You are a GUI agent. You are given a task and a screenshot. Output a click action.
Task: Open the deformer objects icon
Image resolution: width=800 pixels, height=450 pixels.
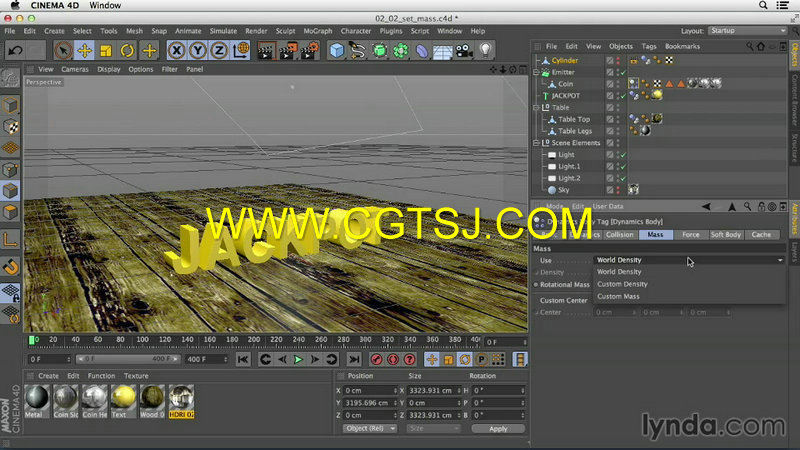[422, 51]
